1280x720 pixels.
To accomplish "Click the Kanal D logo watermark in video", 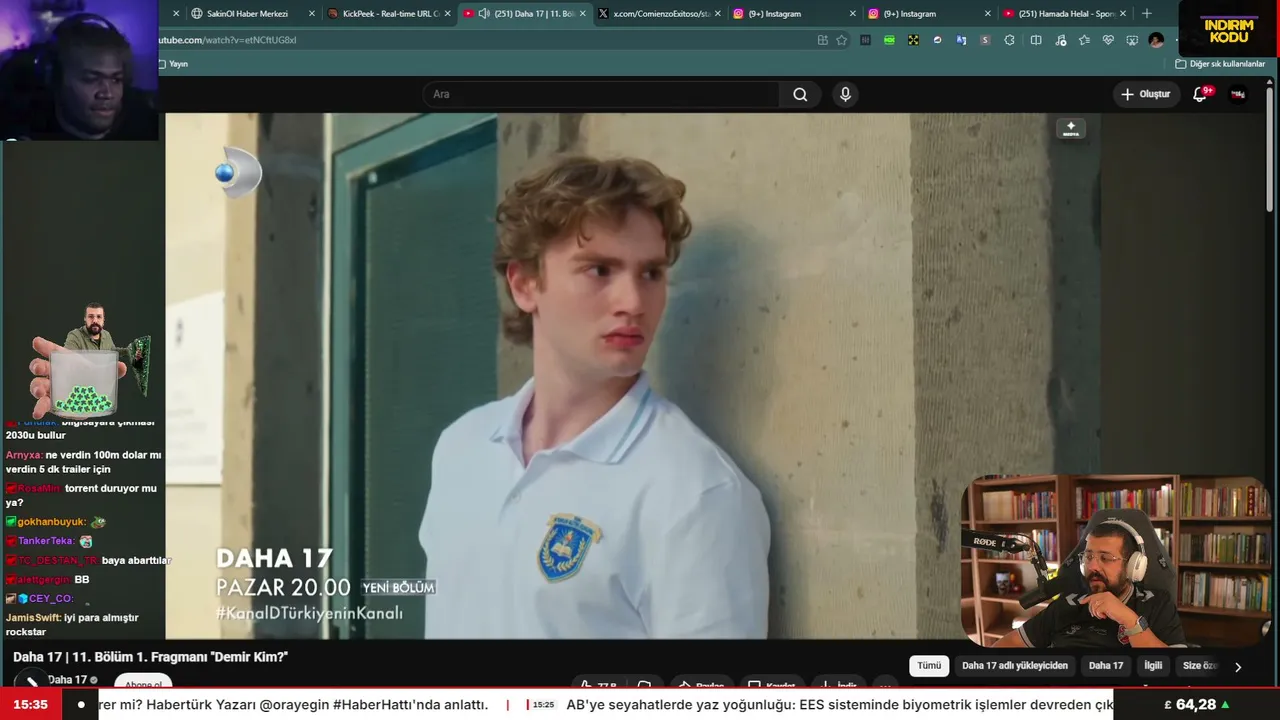I will tap(238, 173).
